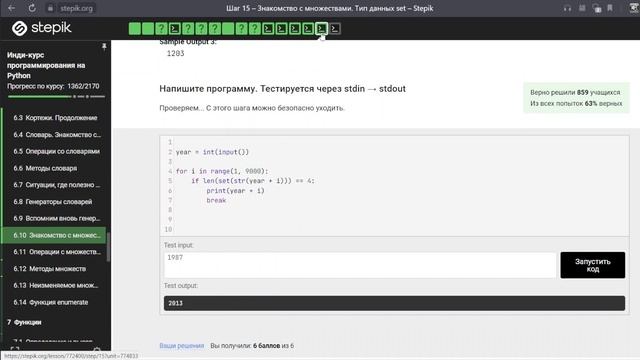Click inside the code editor
The image size is (640, 360).
394,186
